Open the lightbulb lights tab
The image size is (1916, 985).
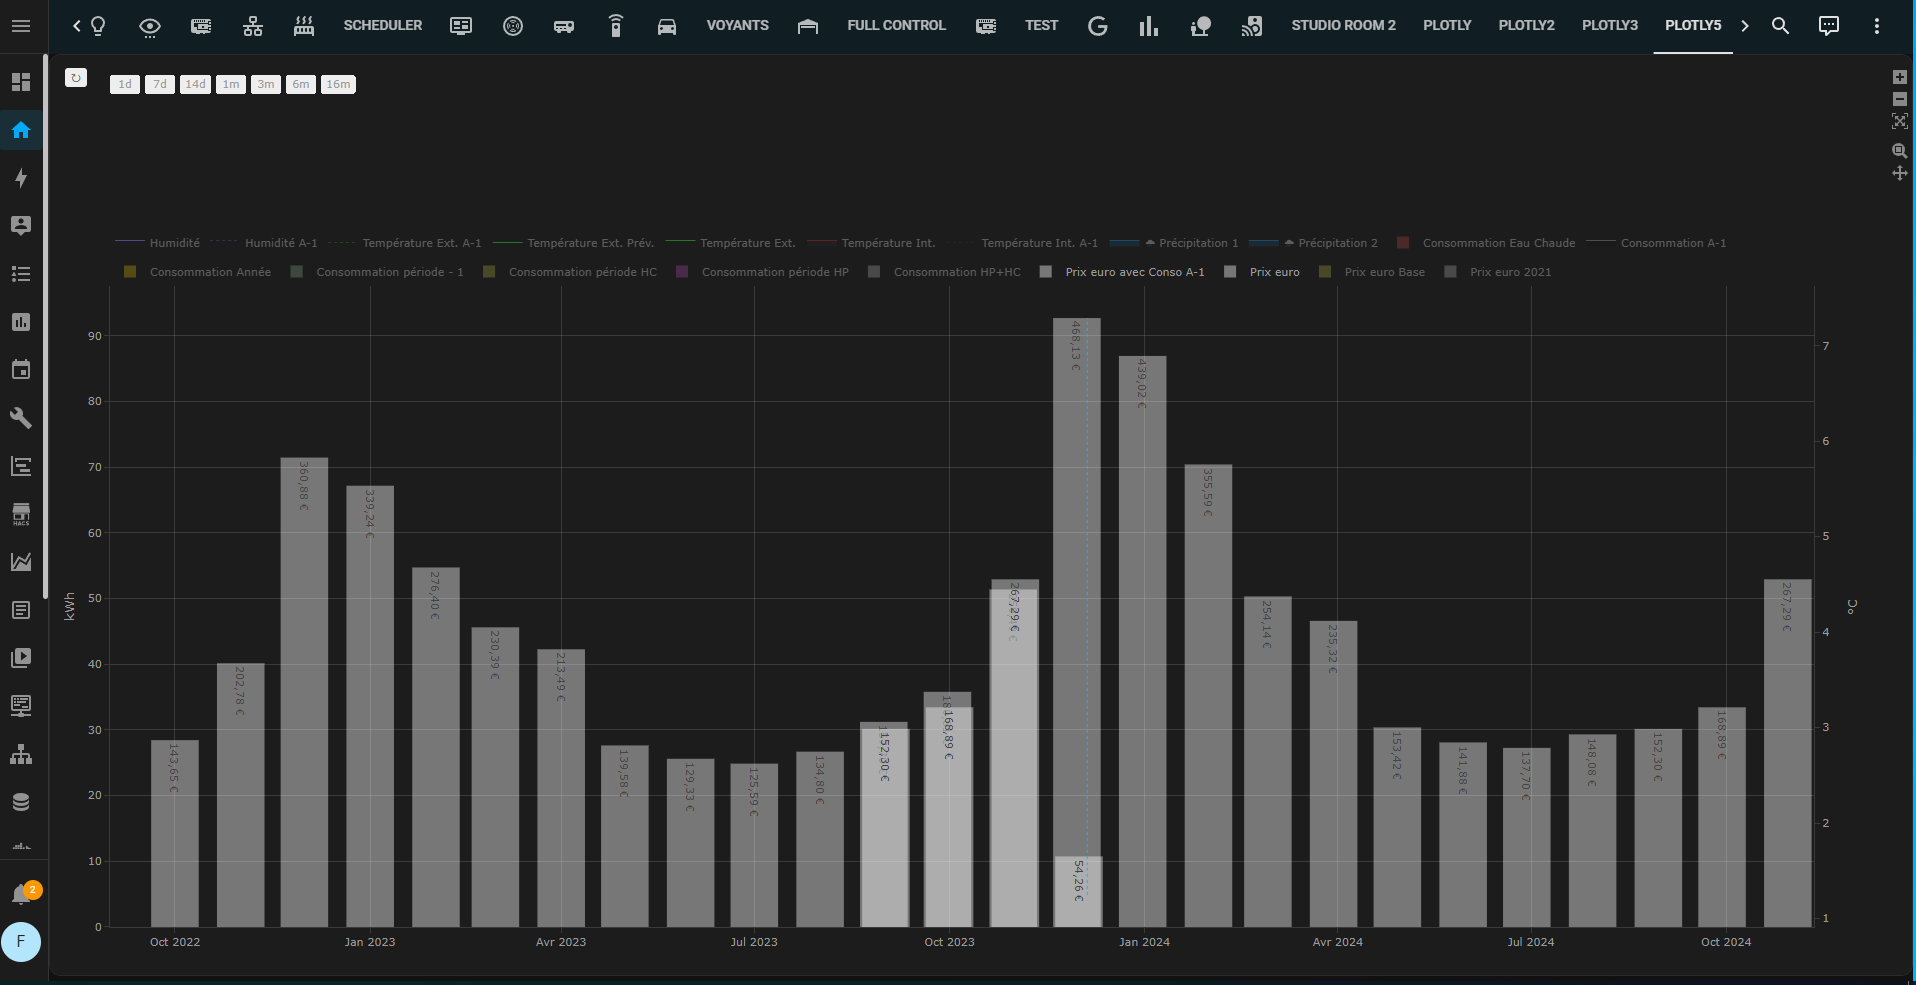[98, 26]
